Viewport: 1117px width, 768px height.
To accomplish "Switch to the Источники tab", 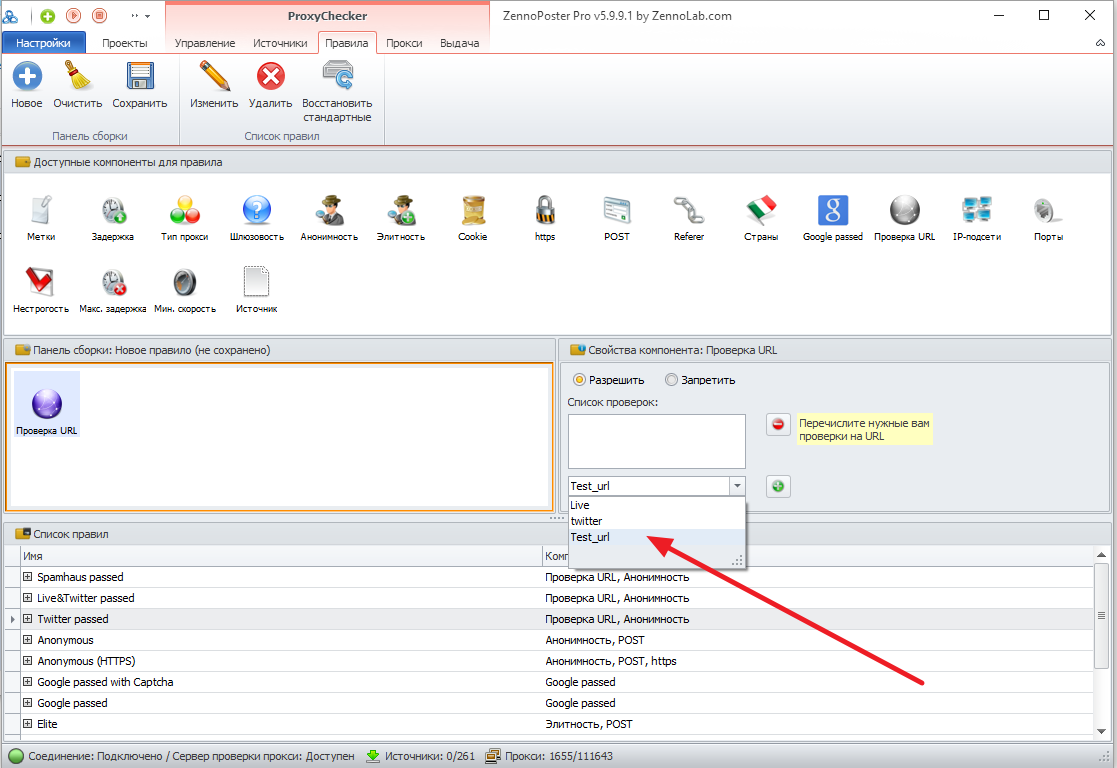I will pos(280,43).
